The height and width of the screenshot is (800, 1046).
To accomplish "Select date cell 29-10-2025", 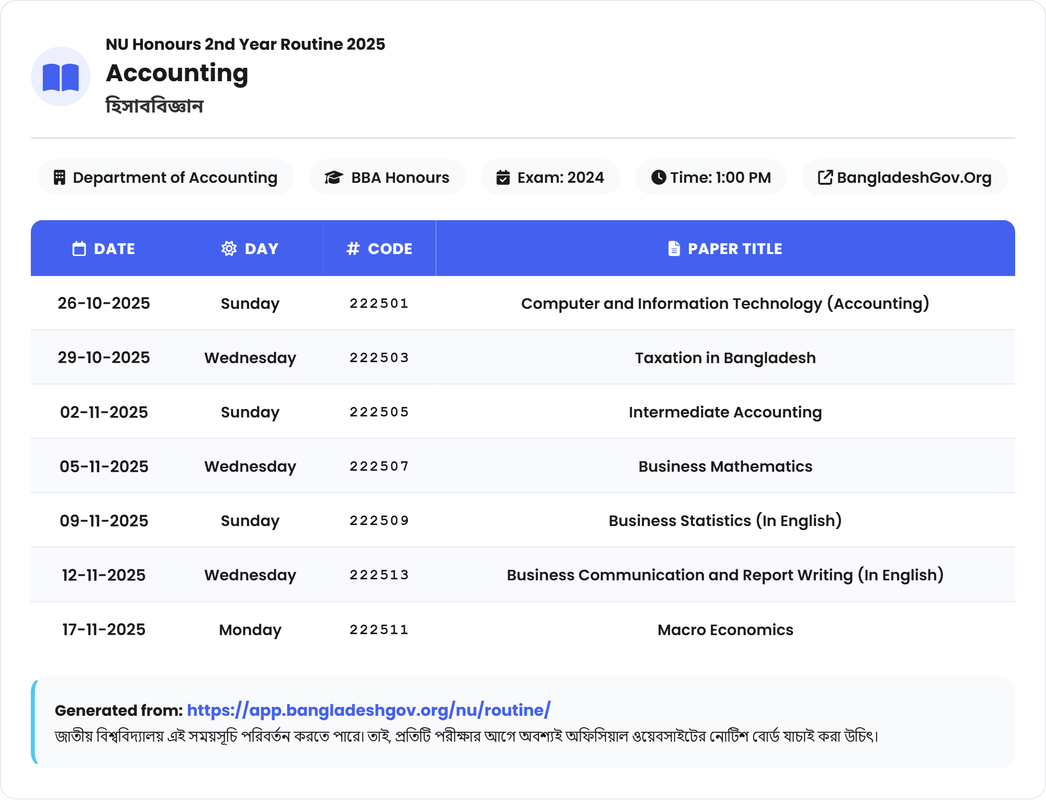I will coord(104,358).
